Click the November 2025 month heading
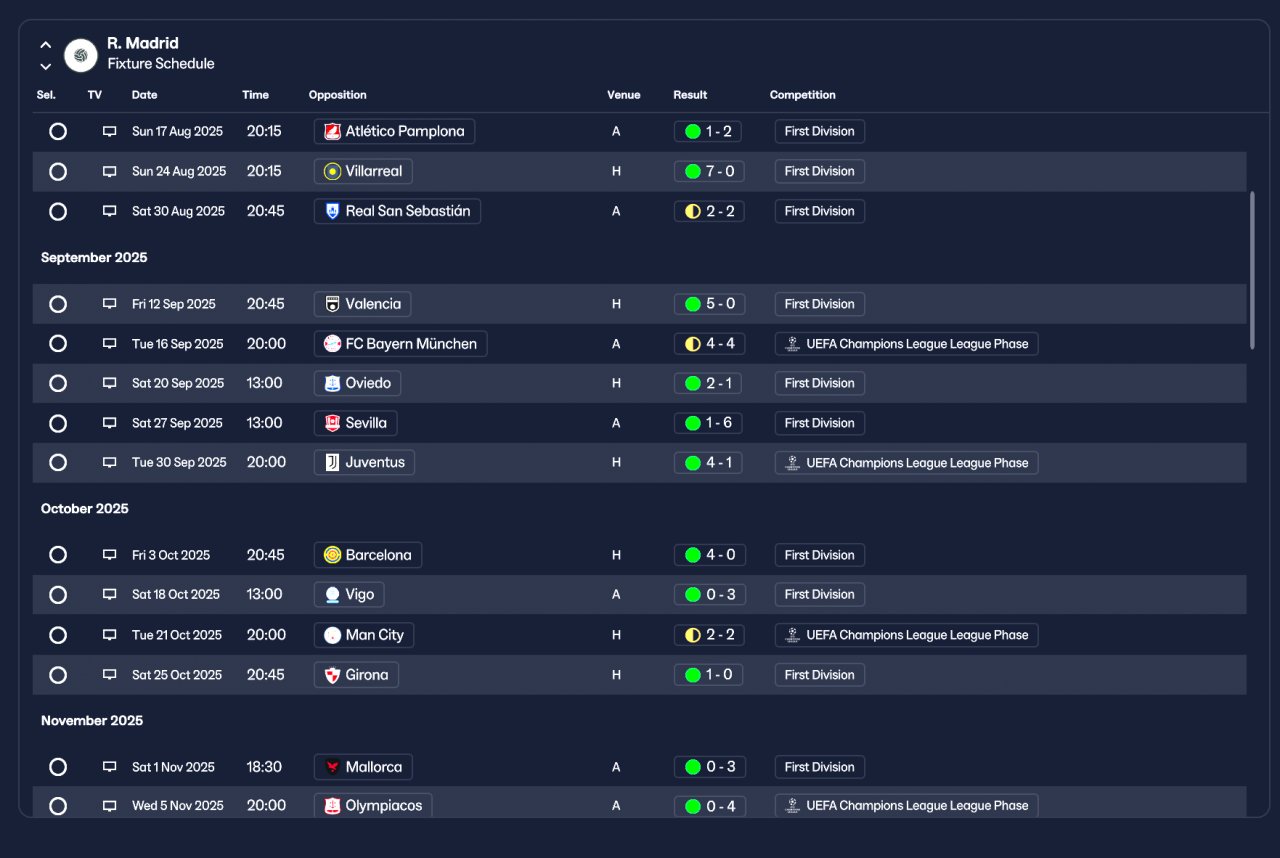 point(92,721)
